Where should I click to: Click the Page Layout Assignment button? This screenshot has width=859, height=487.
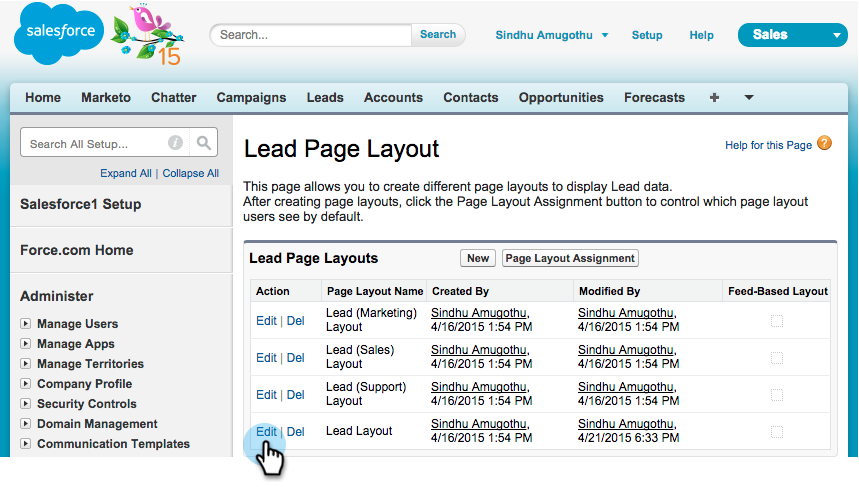[570, 258]
